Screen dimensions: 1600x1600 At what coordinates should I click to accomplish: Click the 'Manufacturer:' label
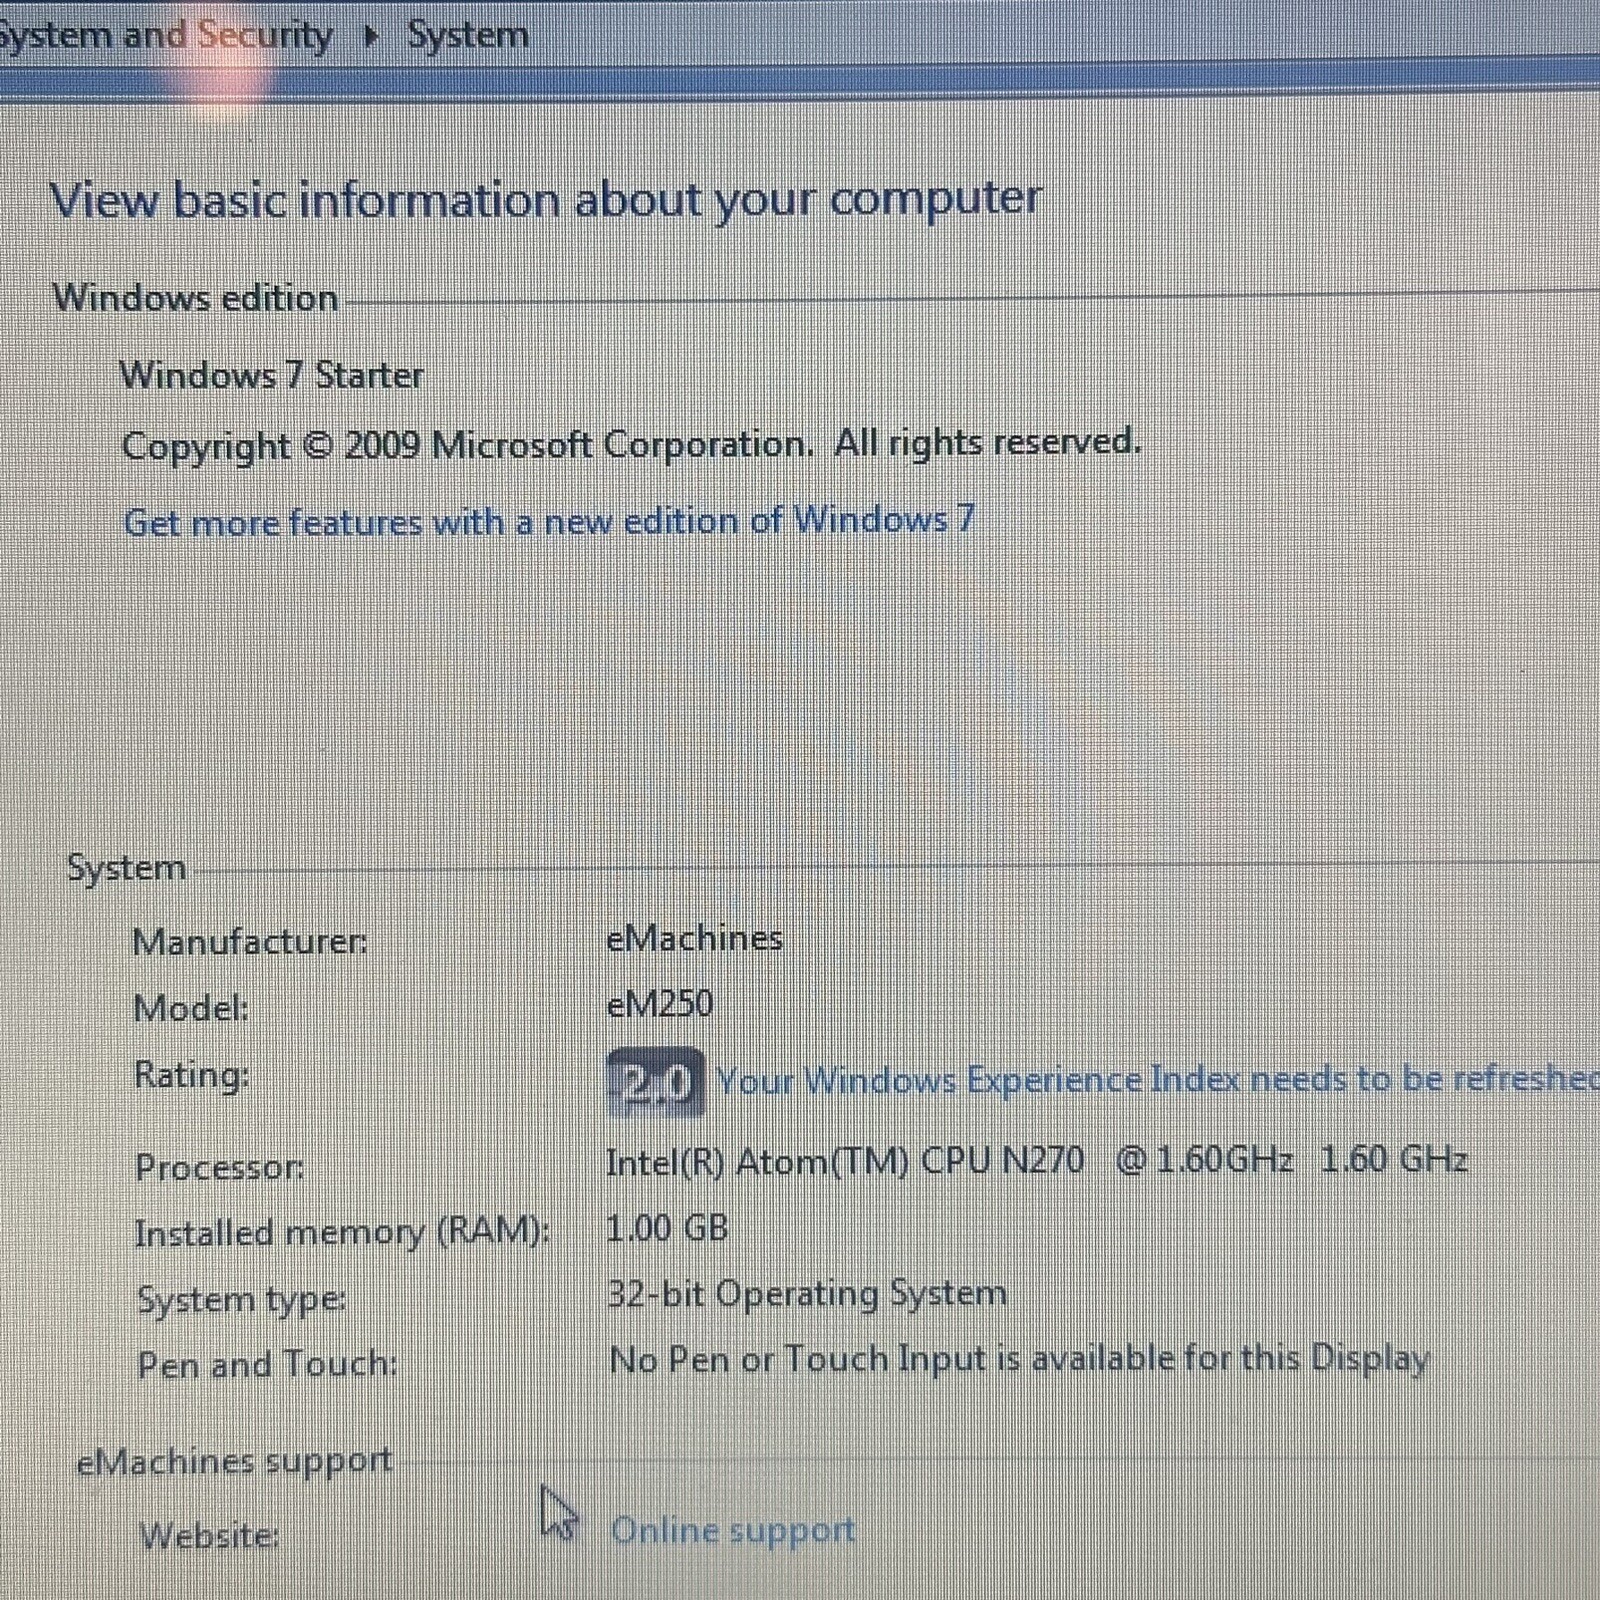[250, 941]
